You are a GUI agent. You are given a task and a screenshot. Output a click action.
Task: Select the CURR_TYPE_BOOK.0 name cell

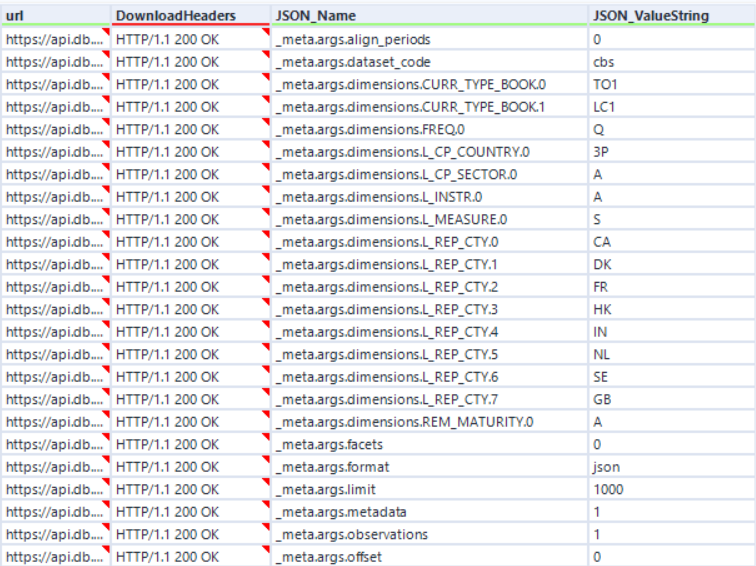[x=429, y=84]
